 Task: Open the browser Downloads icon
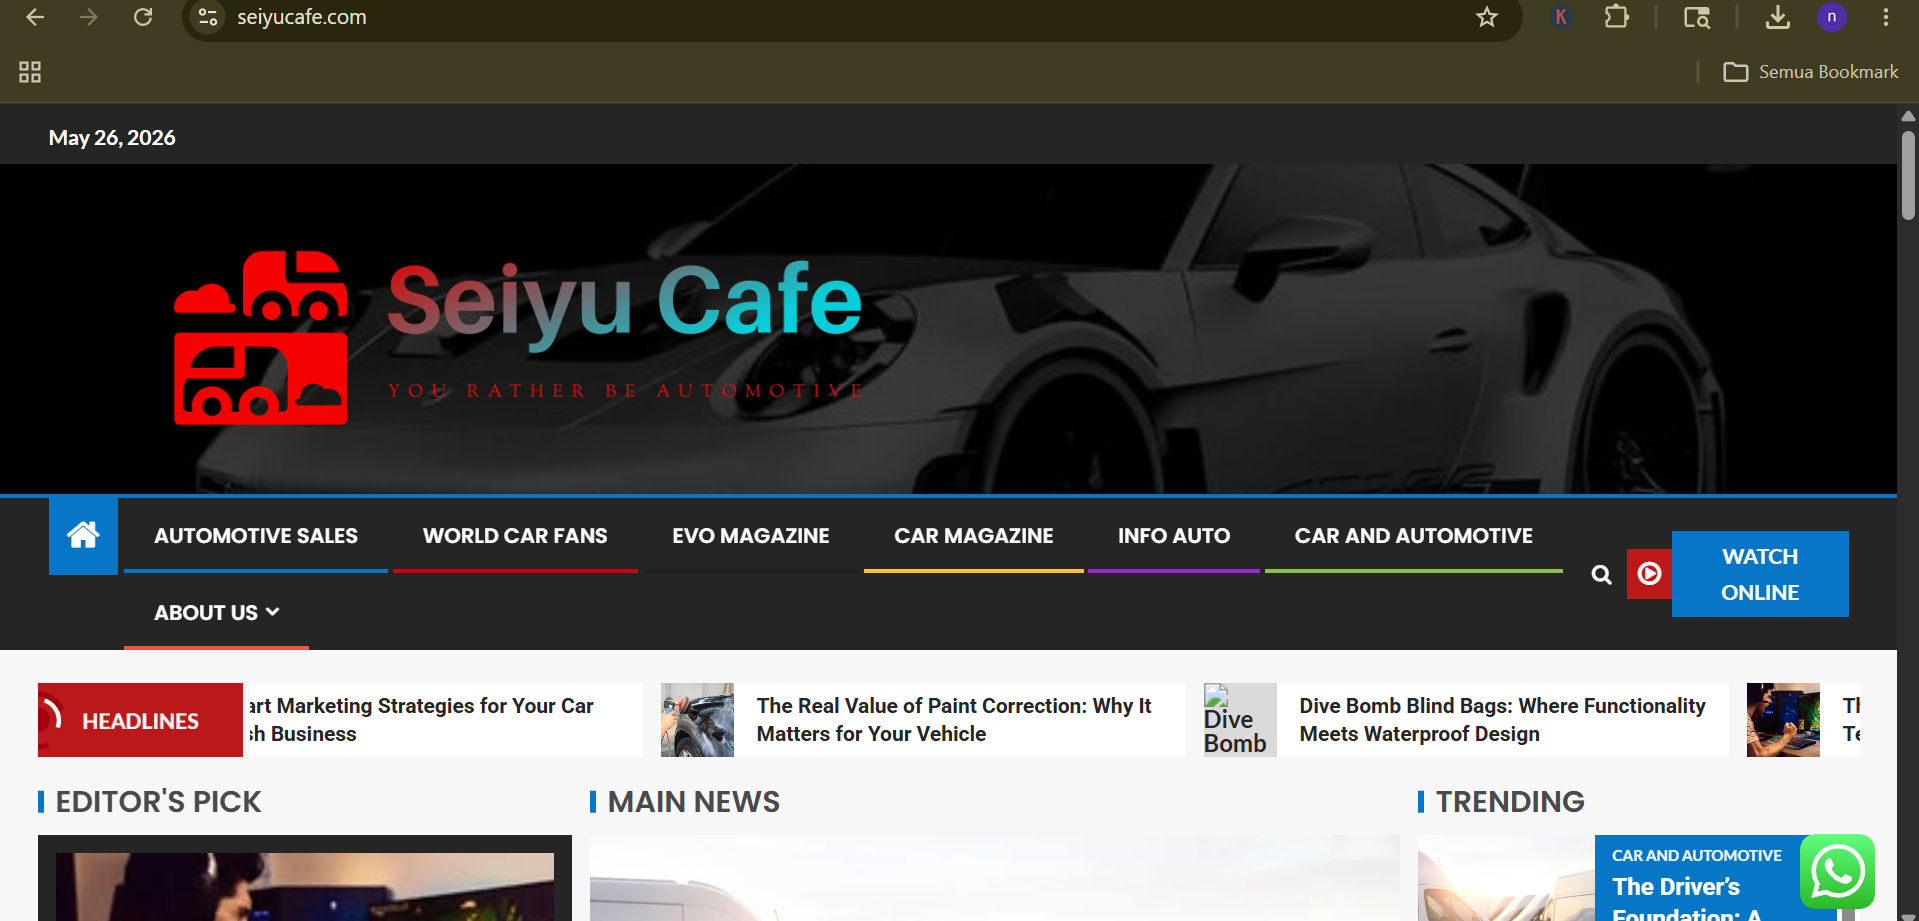[x=1778, y=17]
